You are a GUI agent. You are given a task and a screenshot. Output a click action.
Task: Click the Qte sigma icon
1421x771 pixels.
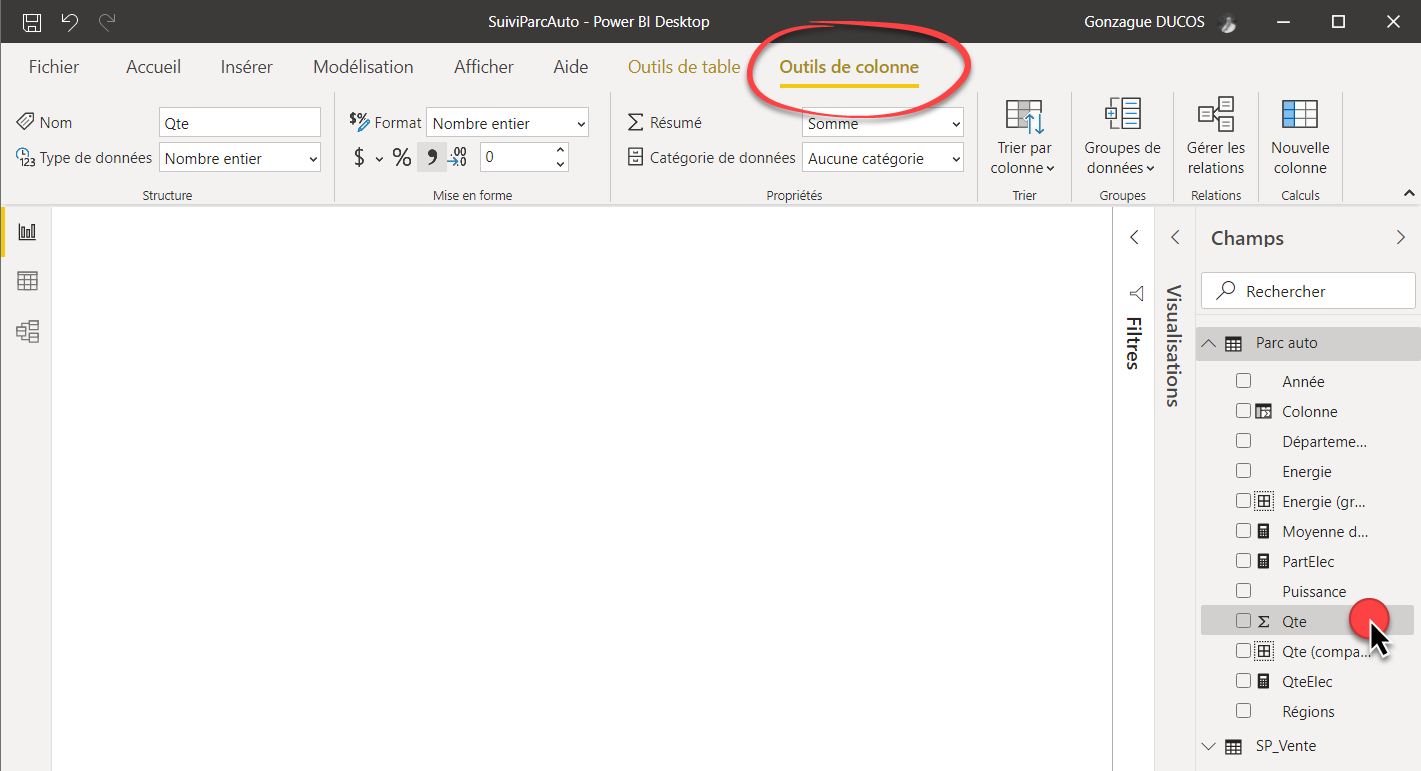click(x=1263, y=621)
